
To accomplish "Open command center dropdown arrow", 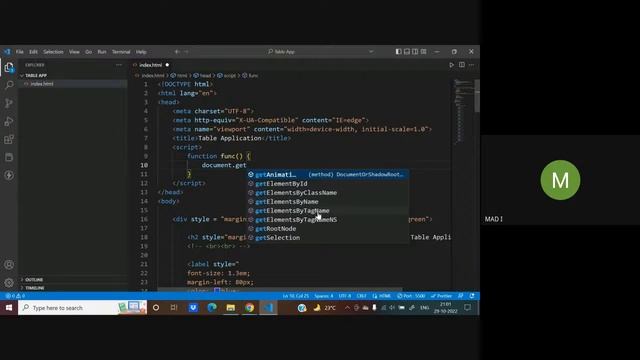I will (371, 52).
